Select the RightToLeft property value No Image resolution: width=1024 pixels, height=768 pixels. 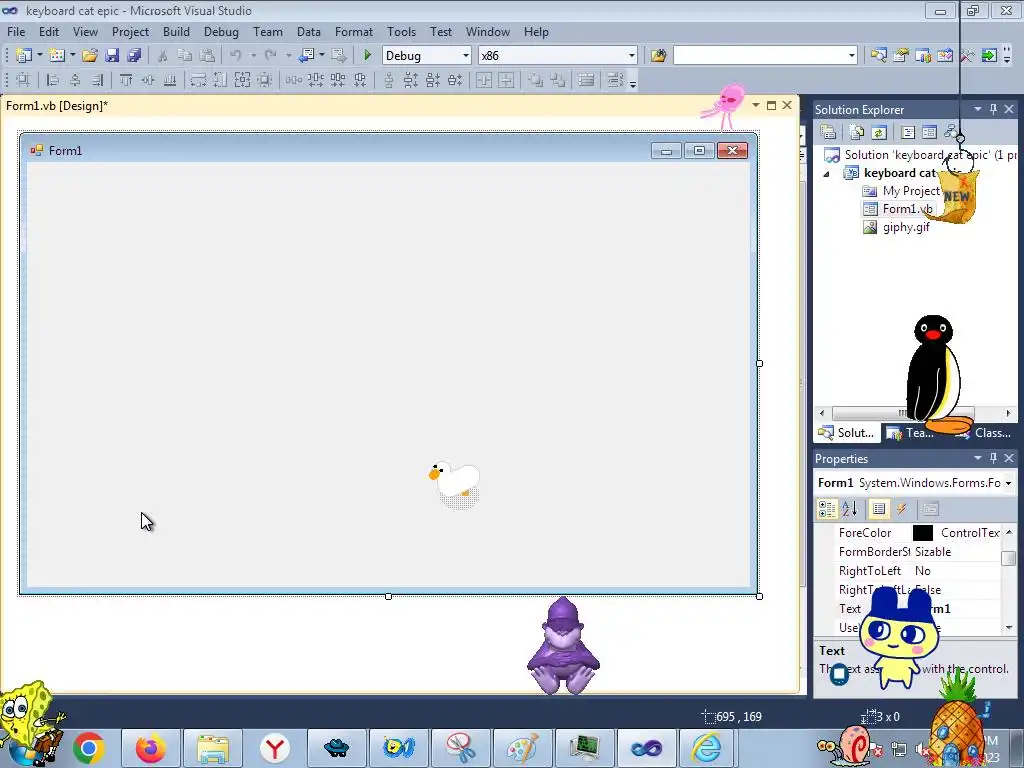coord(923,571)
